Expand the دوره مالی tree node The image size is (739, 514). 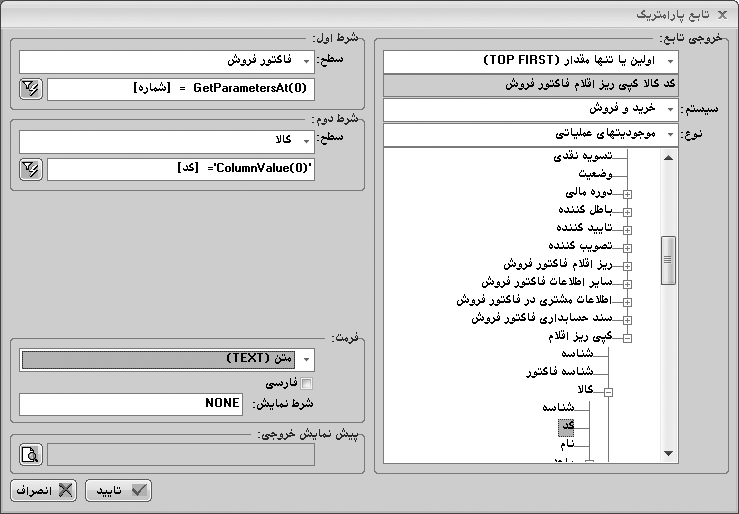click(x=627, y=194)
